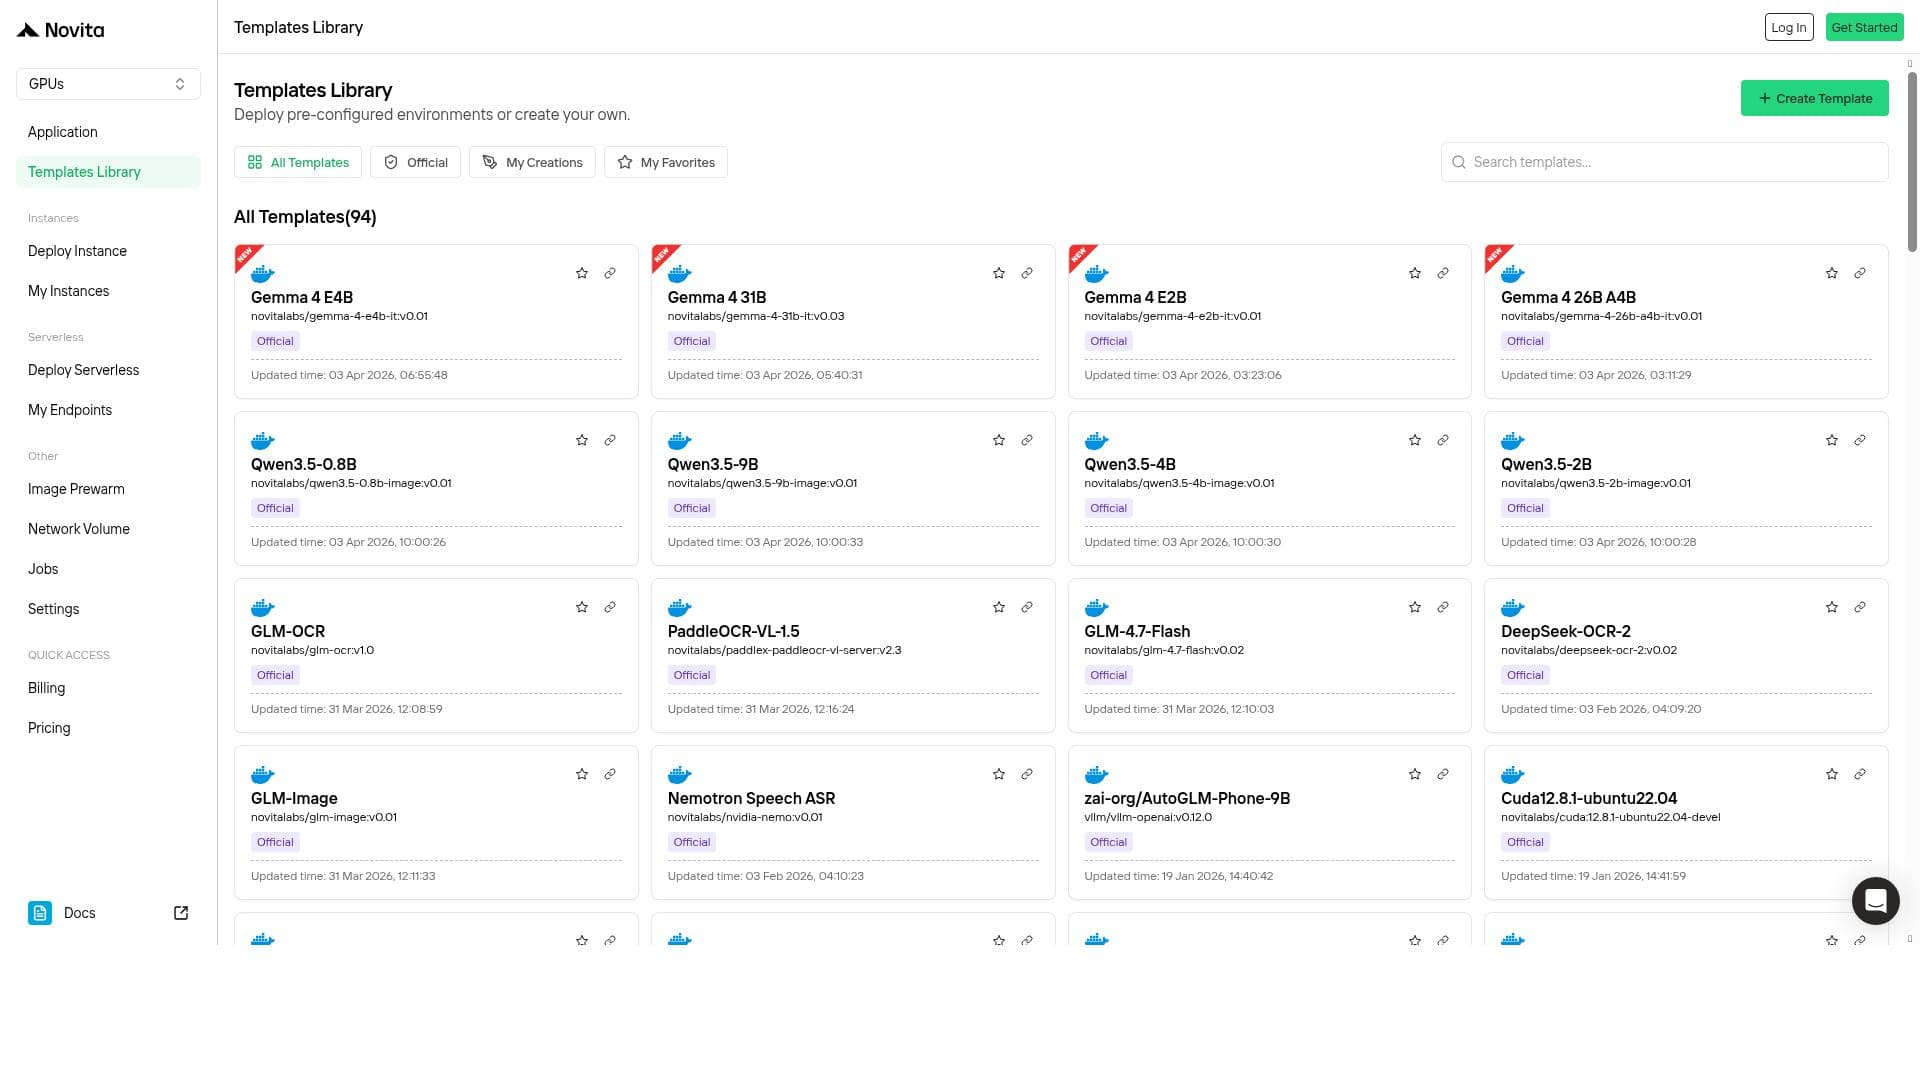Click the Create Template button
The width and height of the screenshot is (1920, 1080).
pos(1814,98)
